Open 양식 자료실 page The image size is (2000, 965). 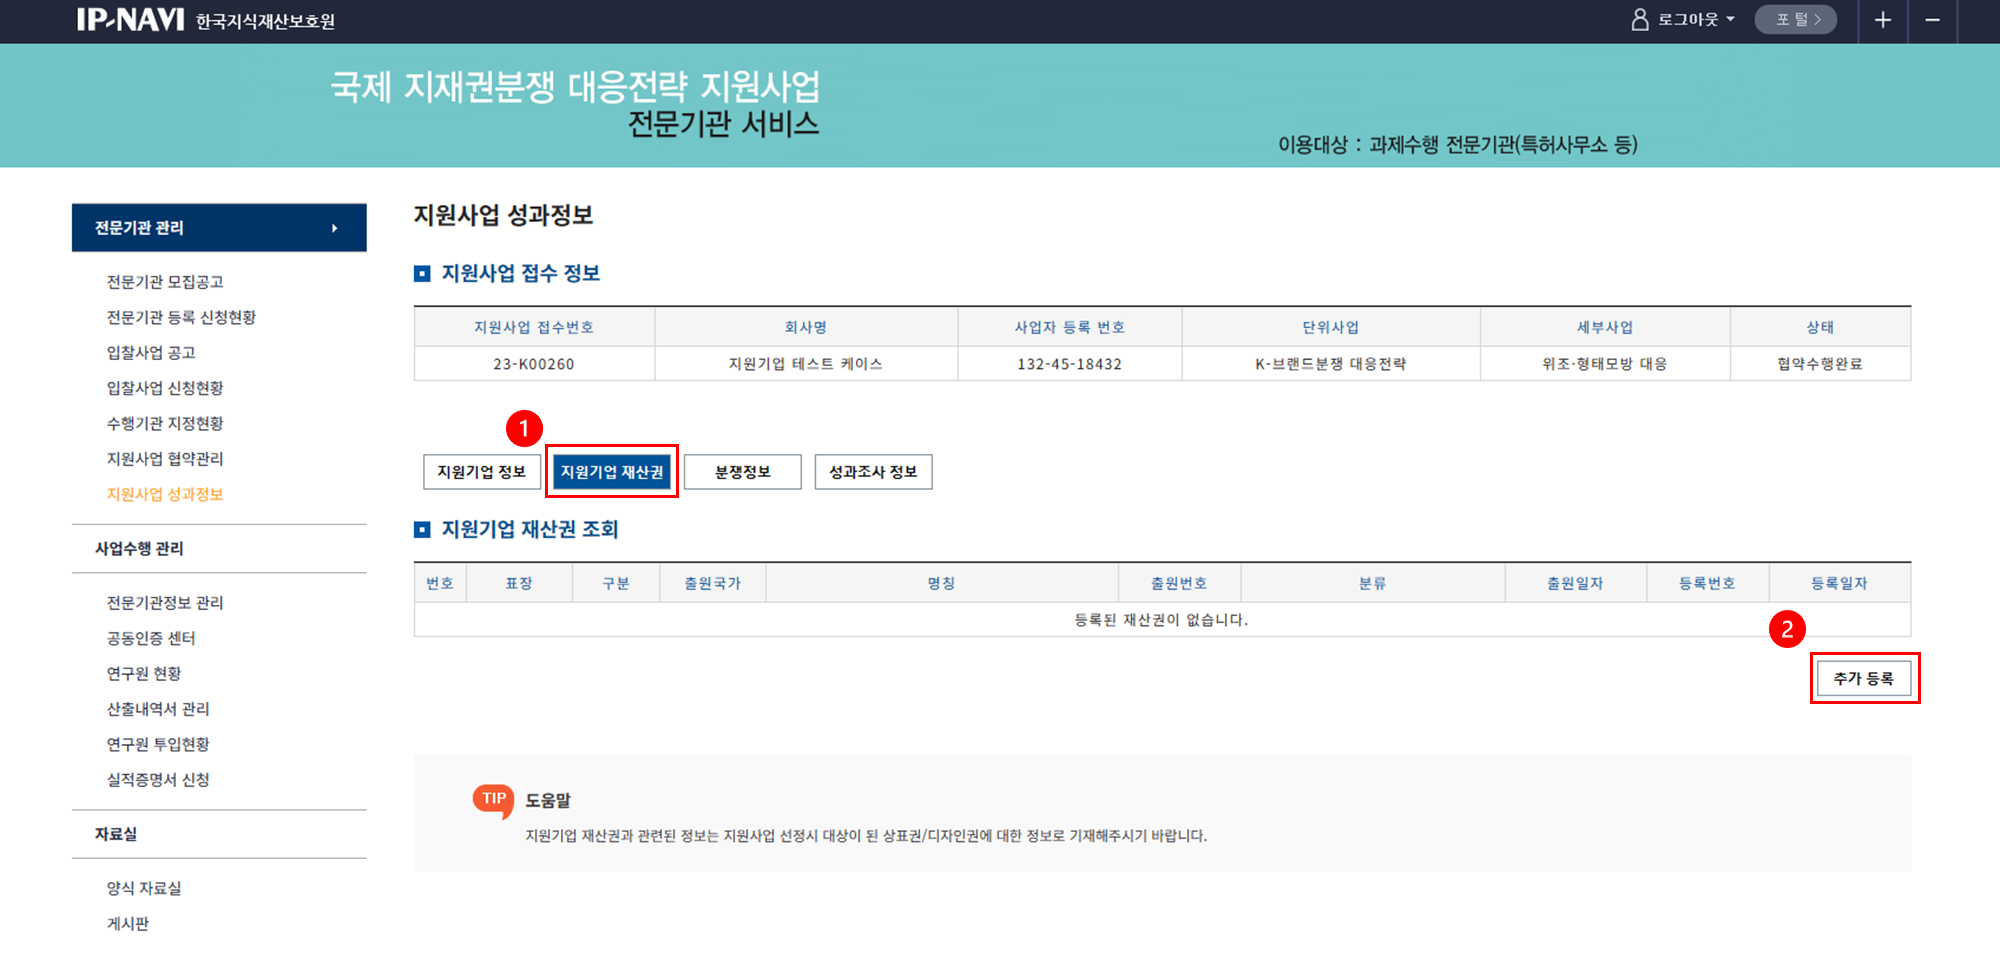144,888
